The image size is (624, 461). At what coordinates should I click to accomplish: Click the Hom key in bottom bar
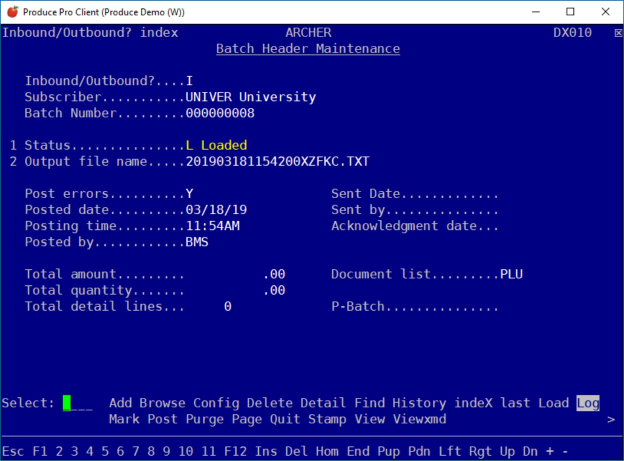pyautogui.click(x=327, y=451)
